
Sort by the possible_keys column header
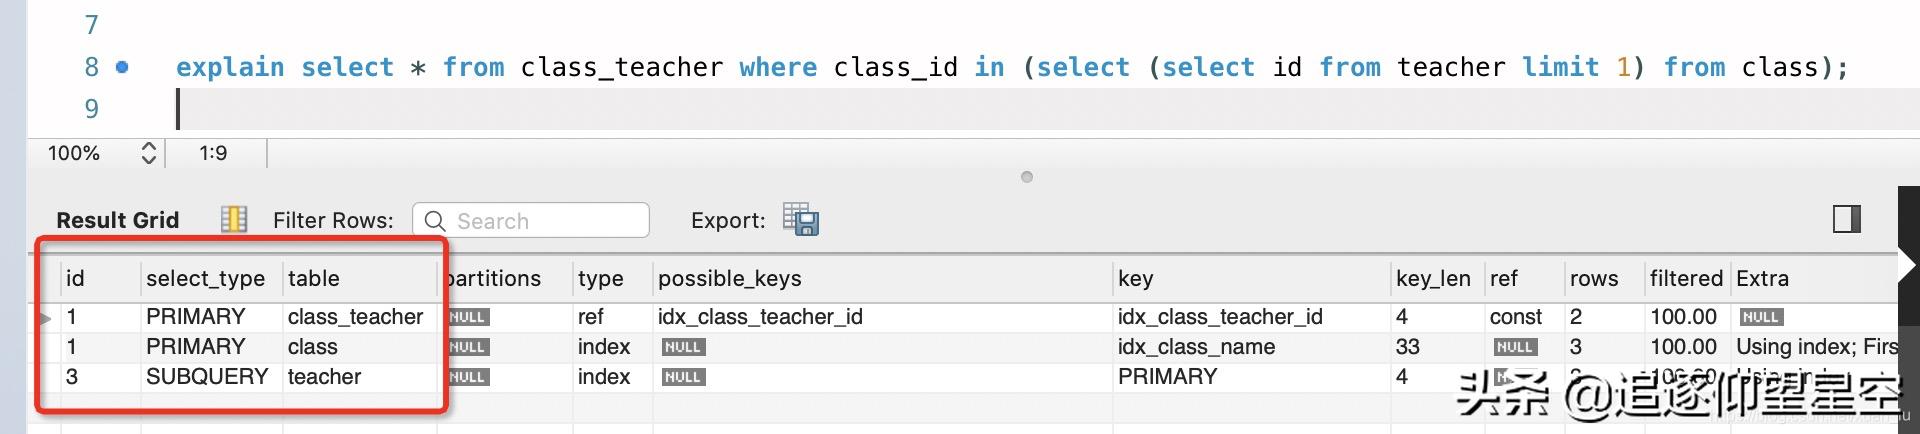729,278
